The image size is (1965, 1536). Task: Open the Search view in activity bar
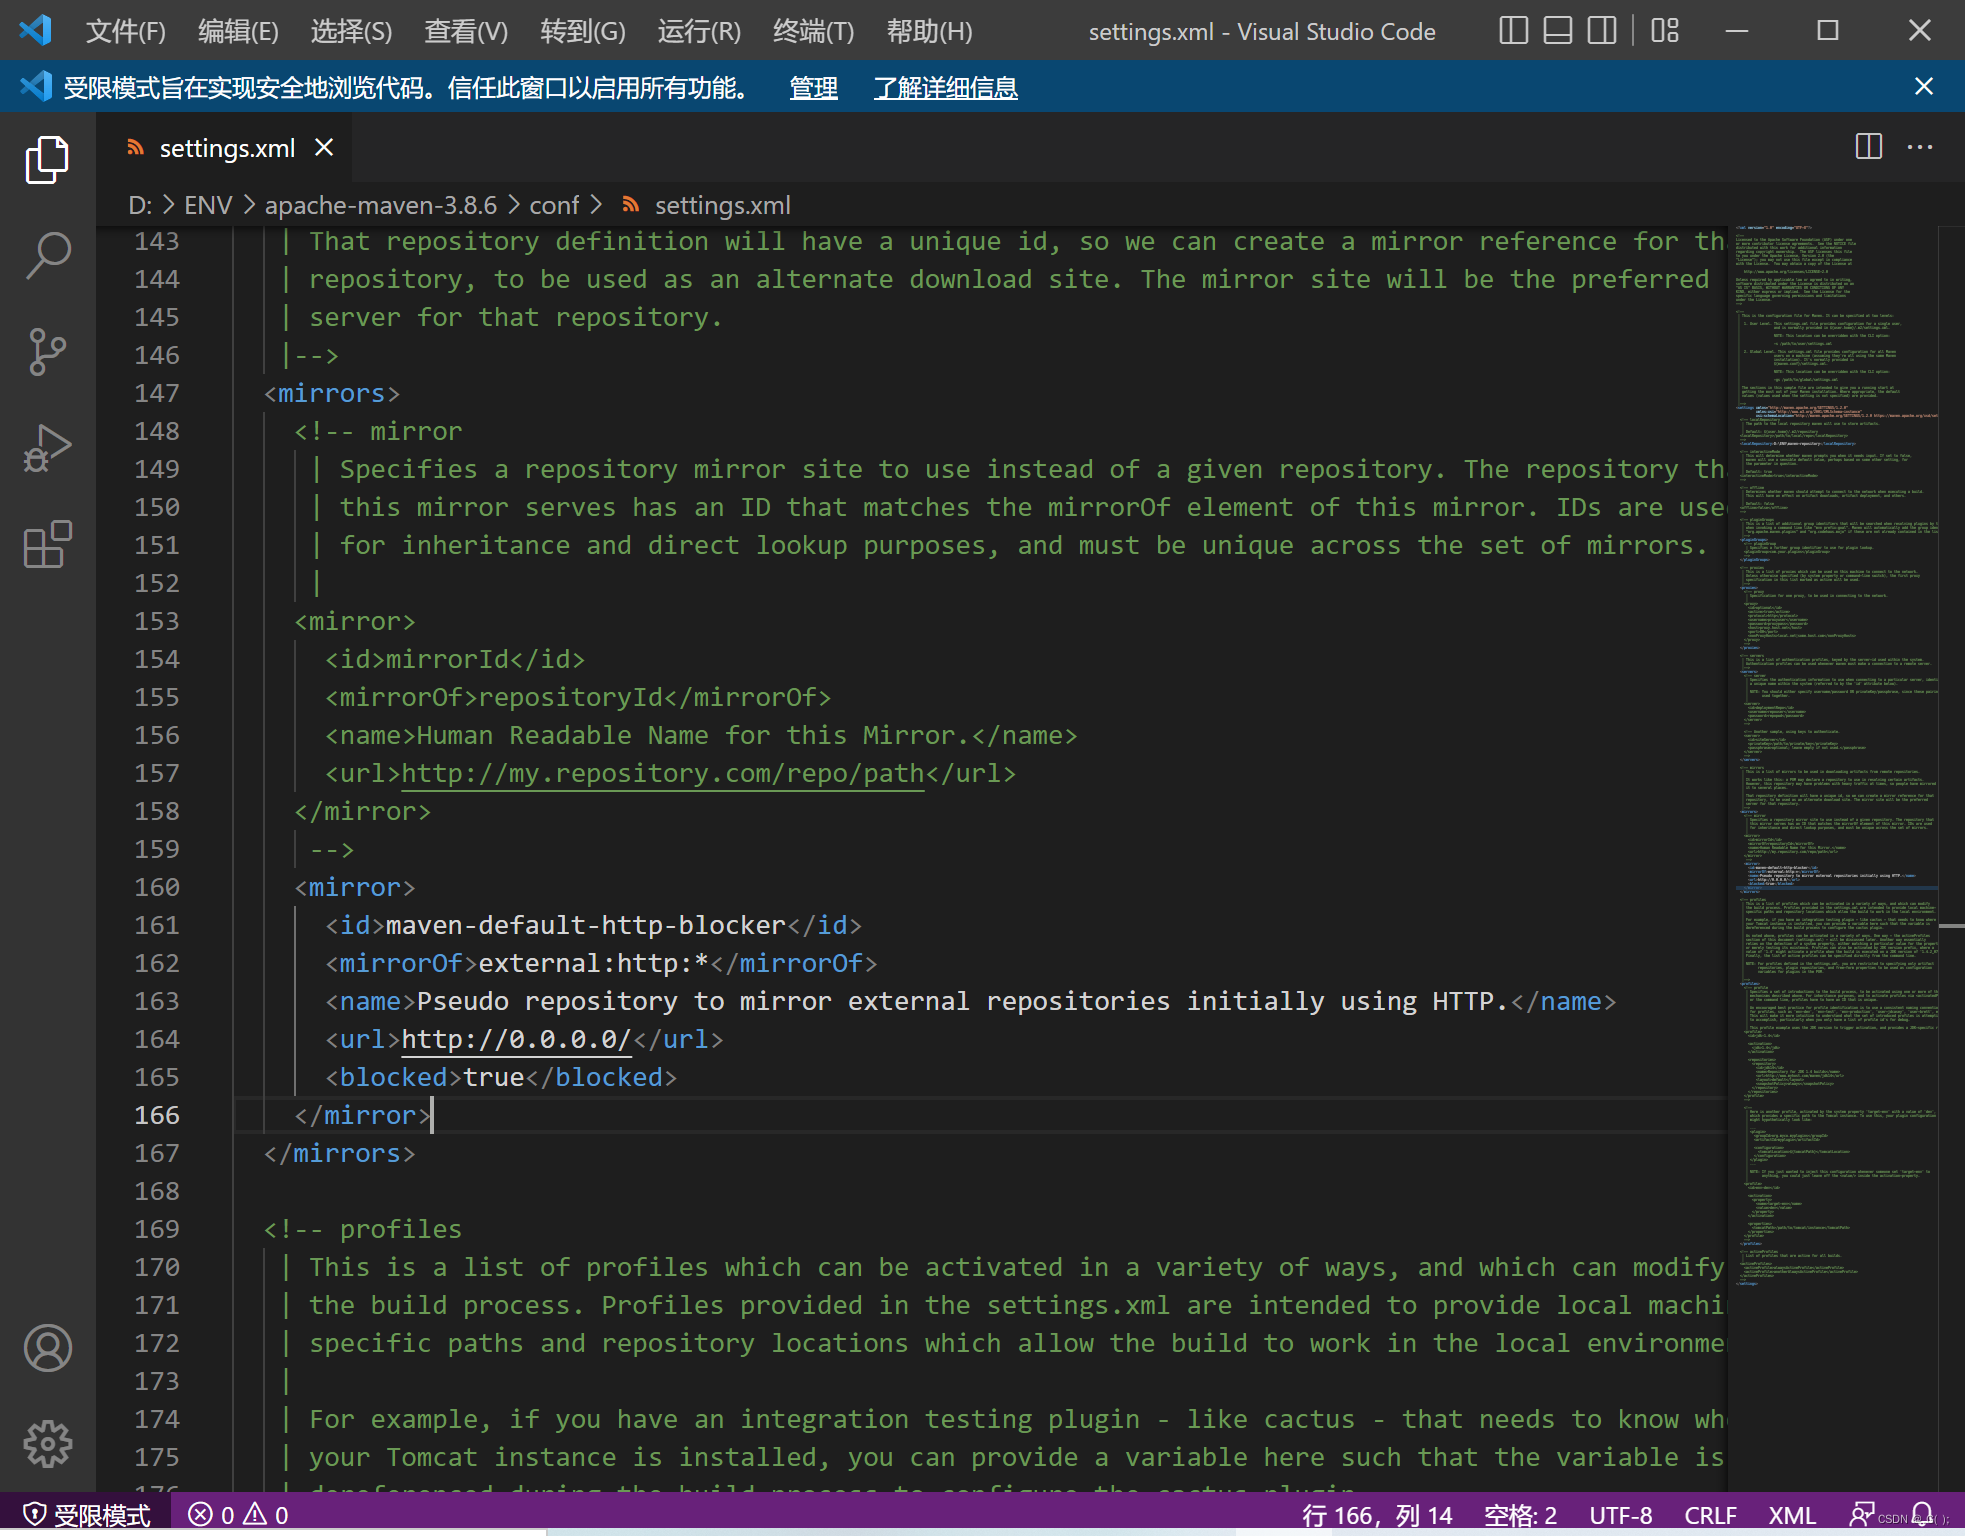[x=47, y=256]
